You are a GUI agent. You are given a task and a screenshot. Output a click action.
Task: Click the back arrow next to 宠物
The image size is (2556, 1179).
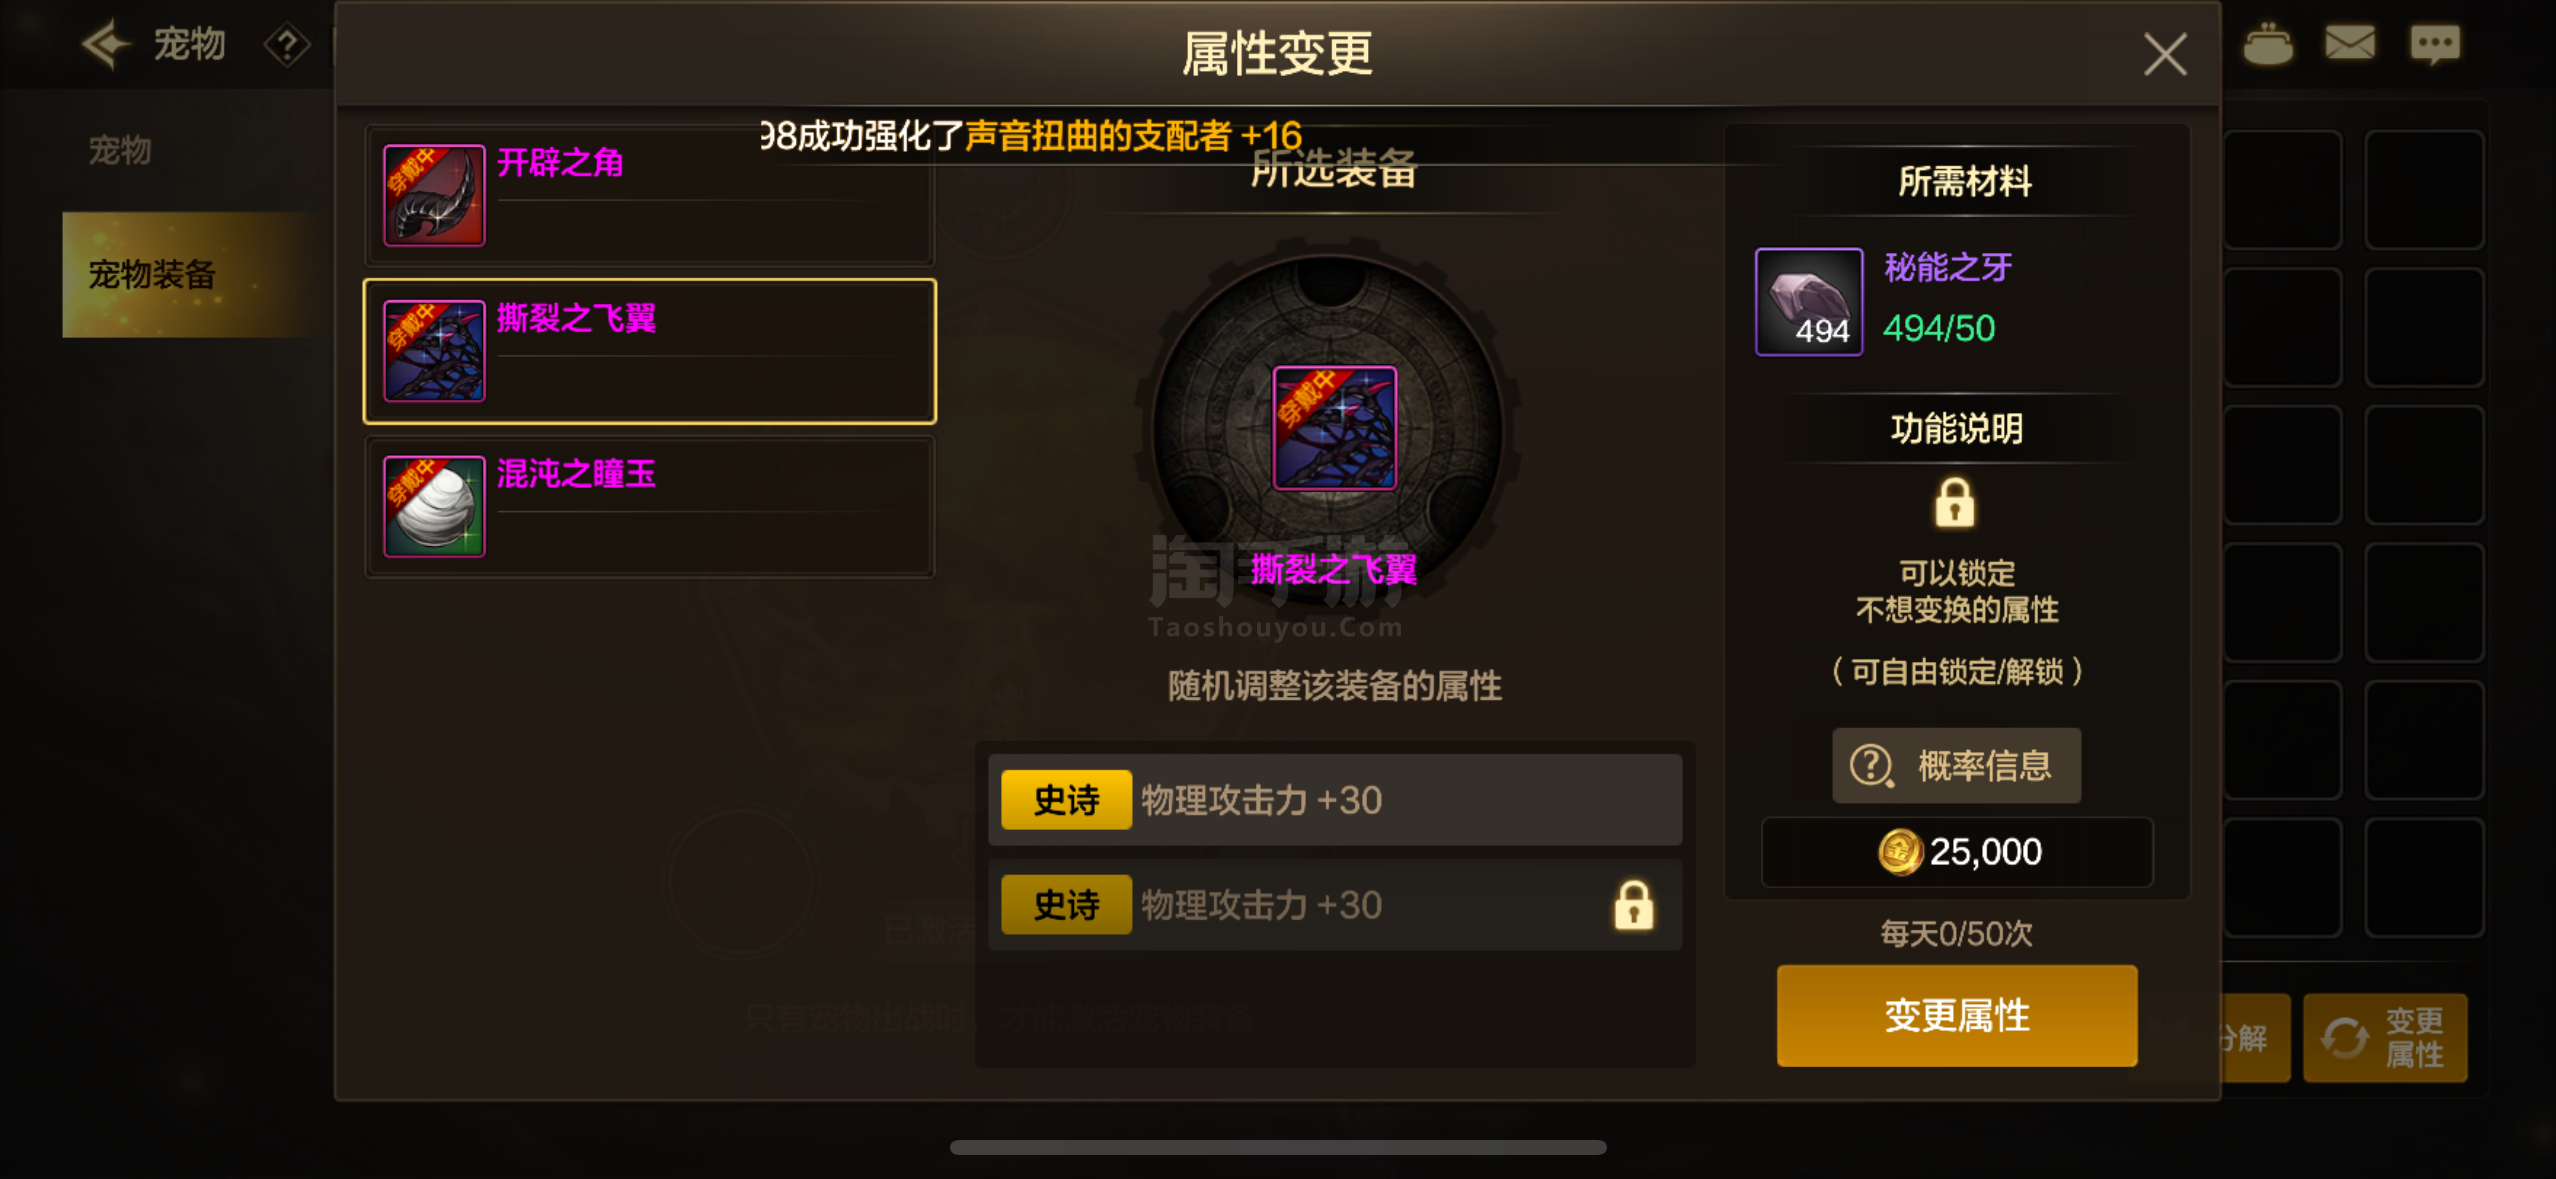(x=106, y=44)
